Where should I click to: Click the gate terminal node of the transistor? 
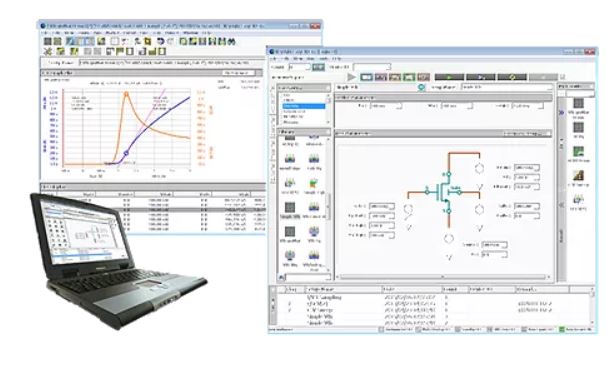tap(427, 192)
